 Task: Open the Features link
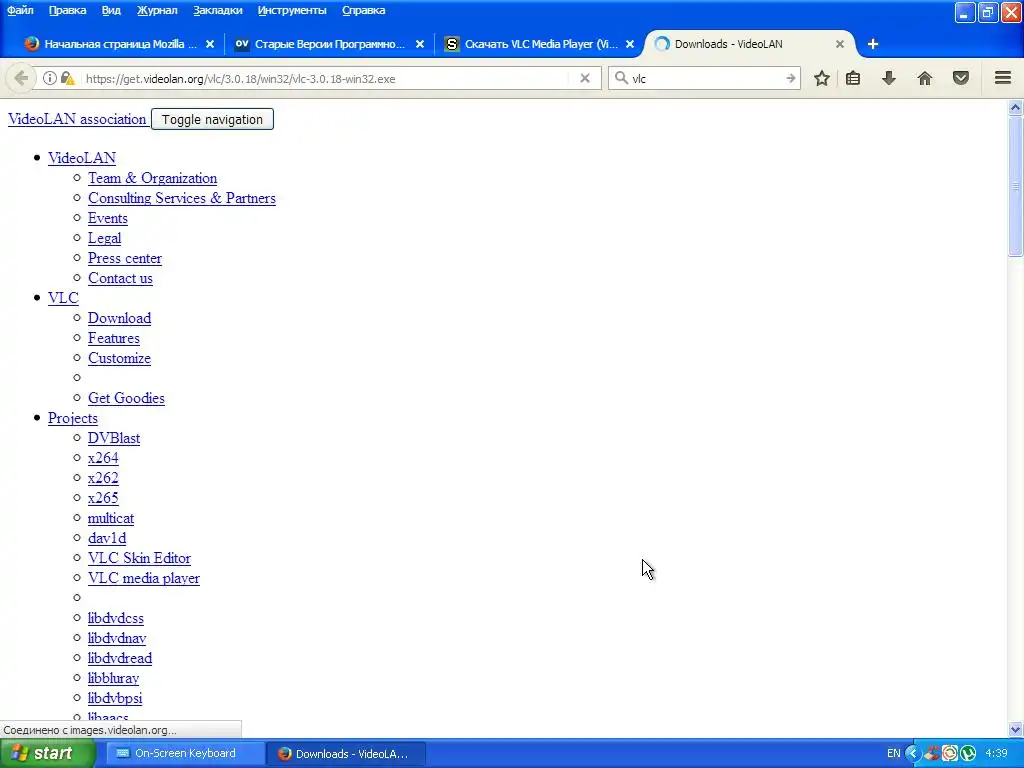coord(114,338)
